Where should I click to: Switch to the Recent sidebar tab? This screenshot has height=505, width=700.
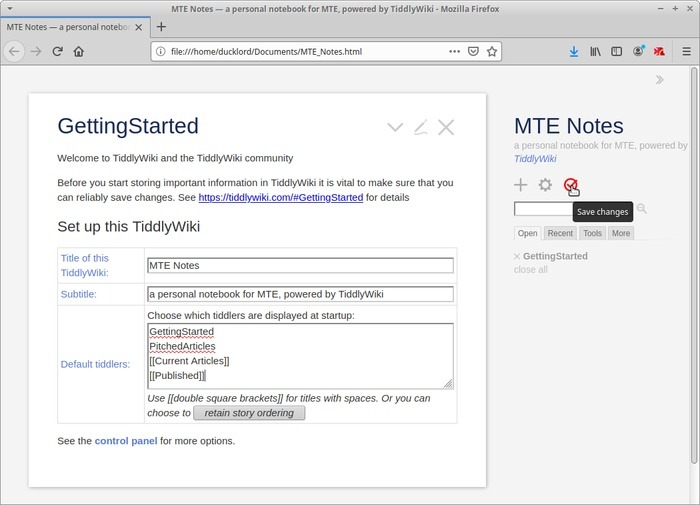(560, 233)
